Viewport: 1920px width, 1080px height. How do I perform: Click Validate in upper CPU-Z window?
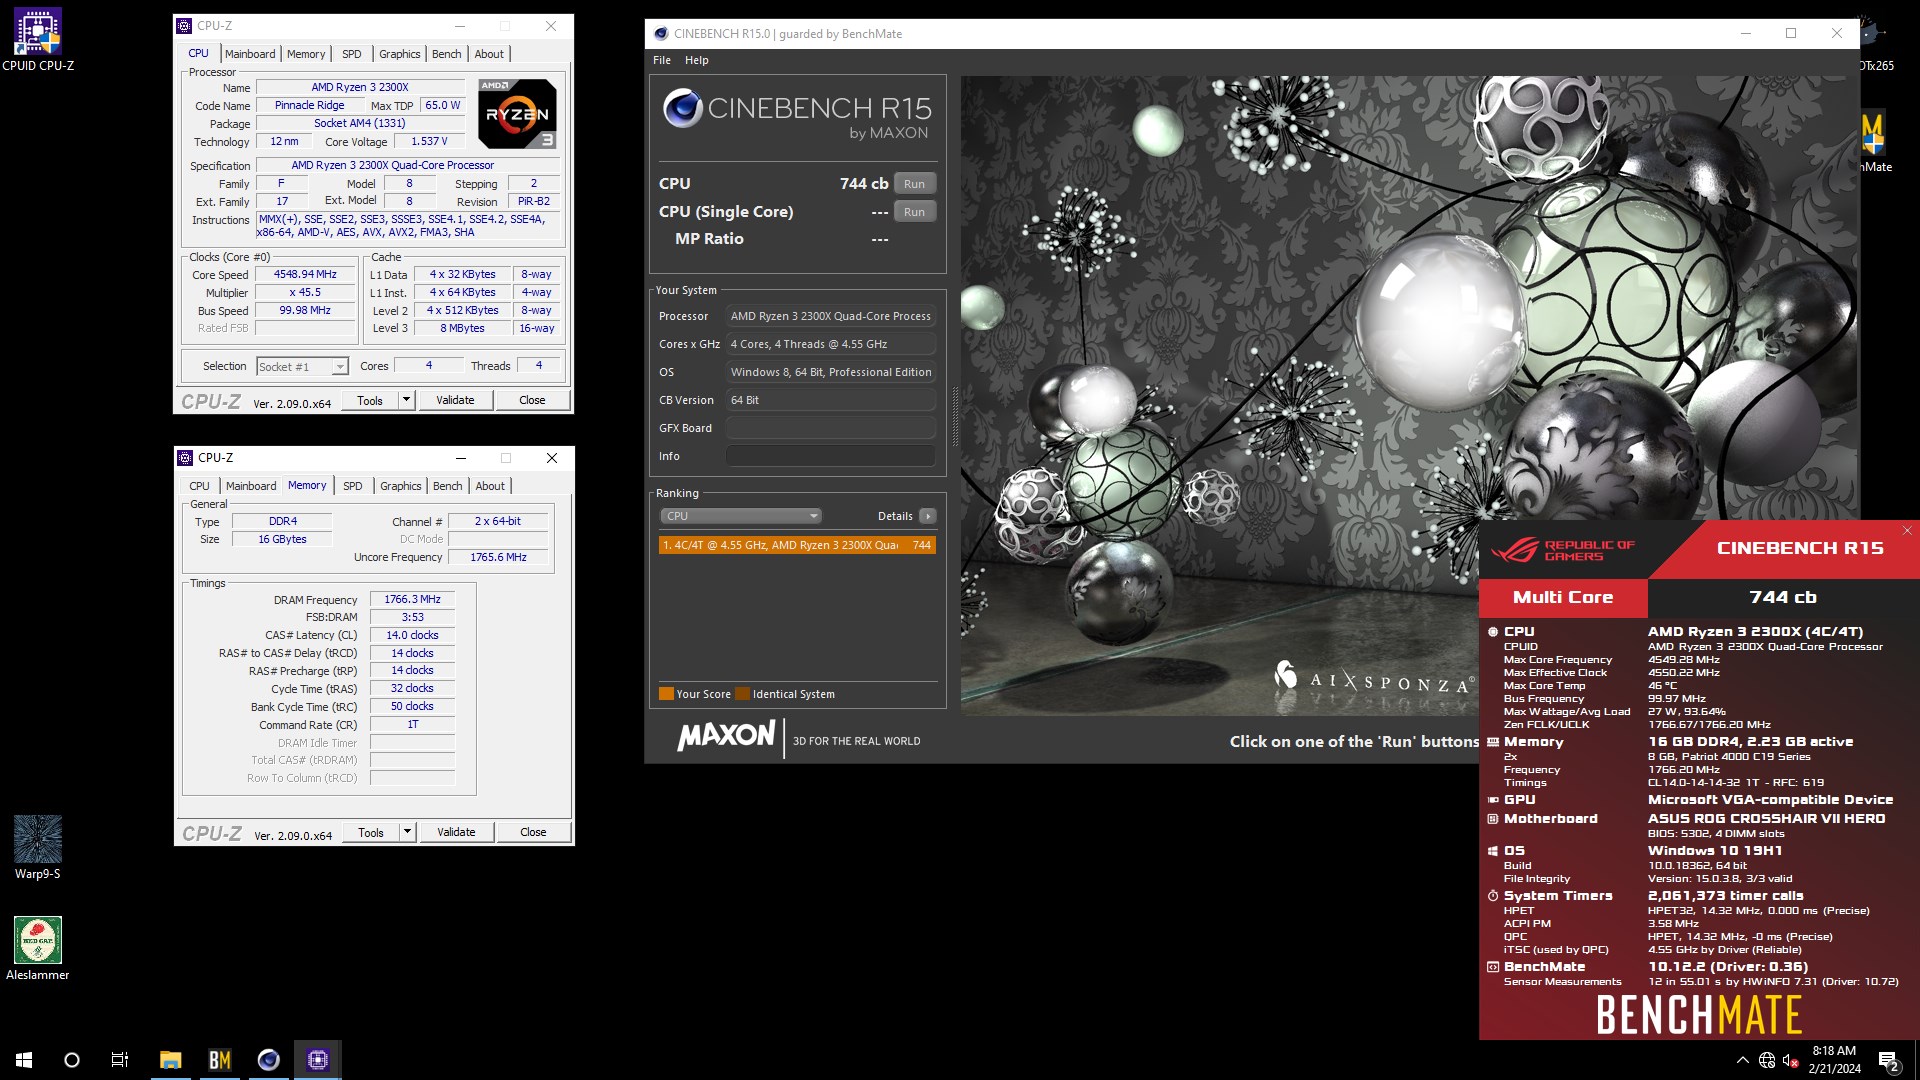click(x=455, y=400)
